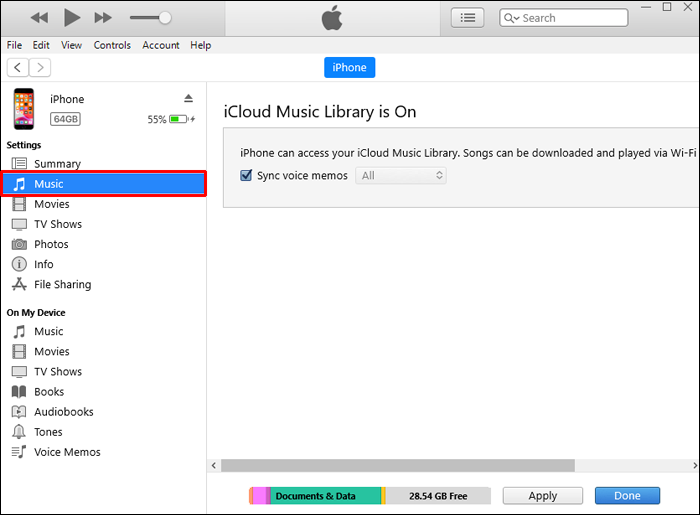This screenshot has width=700, height=515.
Task: Click the back navigation arrow
Action: tap(17, 67)
